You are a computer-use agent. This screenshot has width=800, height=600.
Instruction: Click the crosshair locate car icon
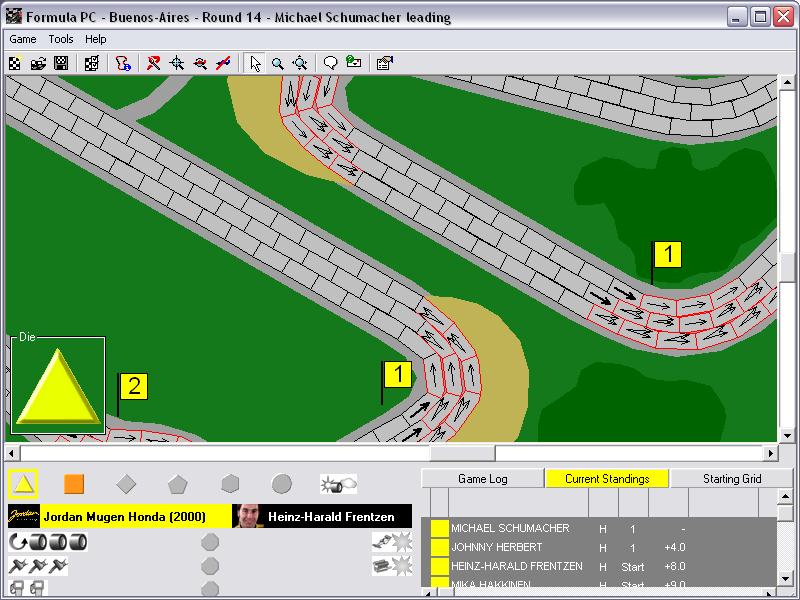coord(177,63)
